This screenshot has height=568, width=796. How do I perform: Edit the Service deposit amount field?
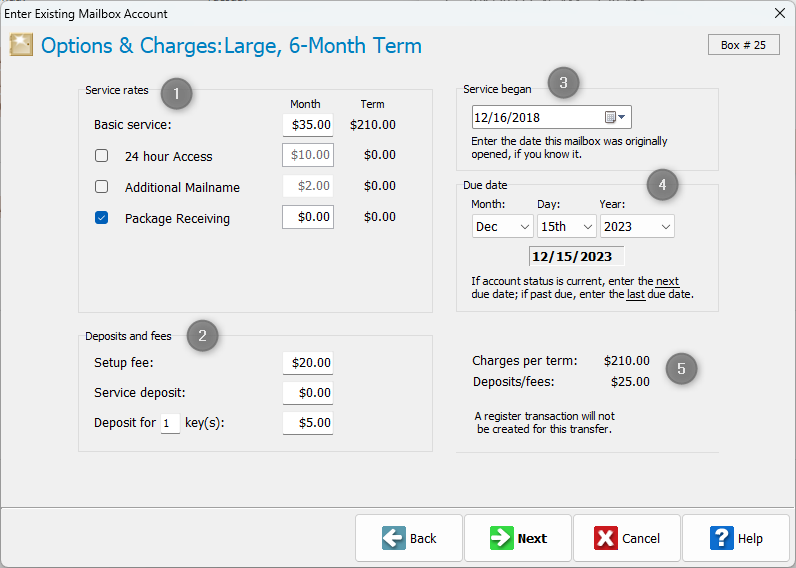308,392
